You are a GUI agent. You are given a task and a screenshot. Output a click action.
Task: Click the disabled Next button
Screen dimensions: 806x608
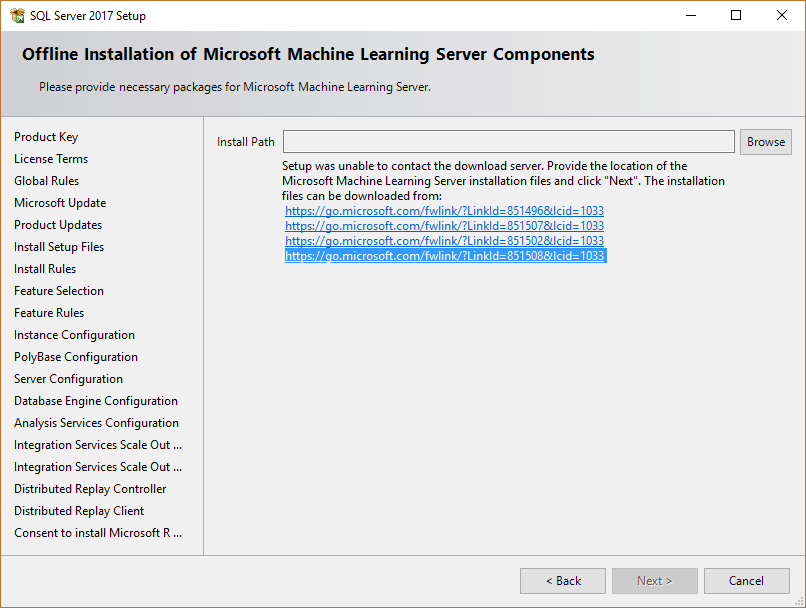pos(654,581)
